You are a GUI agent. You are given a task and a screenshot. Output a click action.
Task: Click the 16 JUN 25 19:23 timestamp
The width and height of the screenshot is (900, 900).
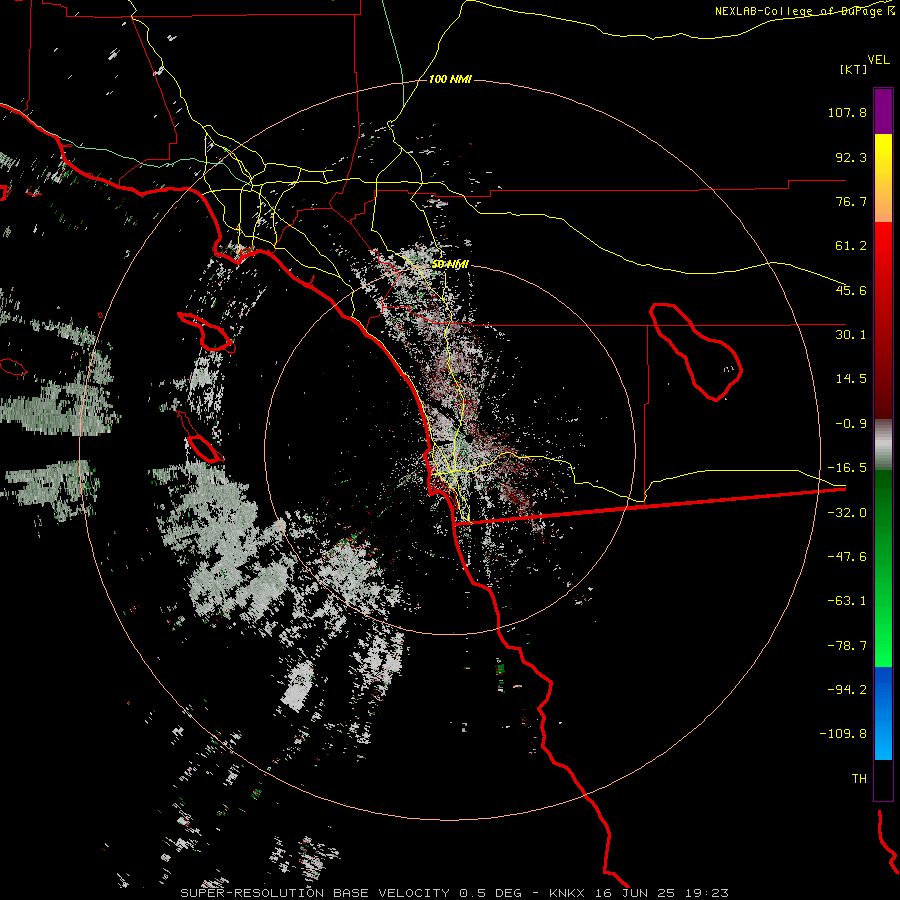tap(662, 893)
